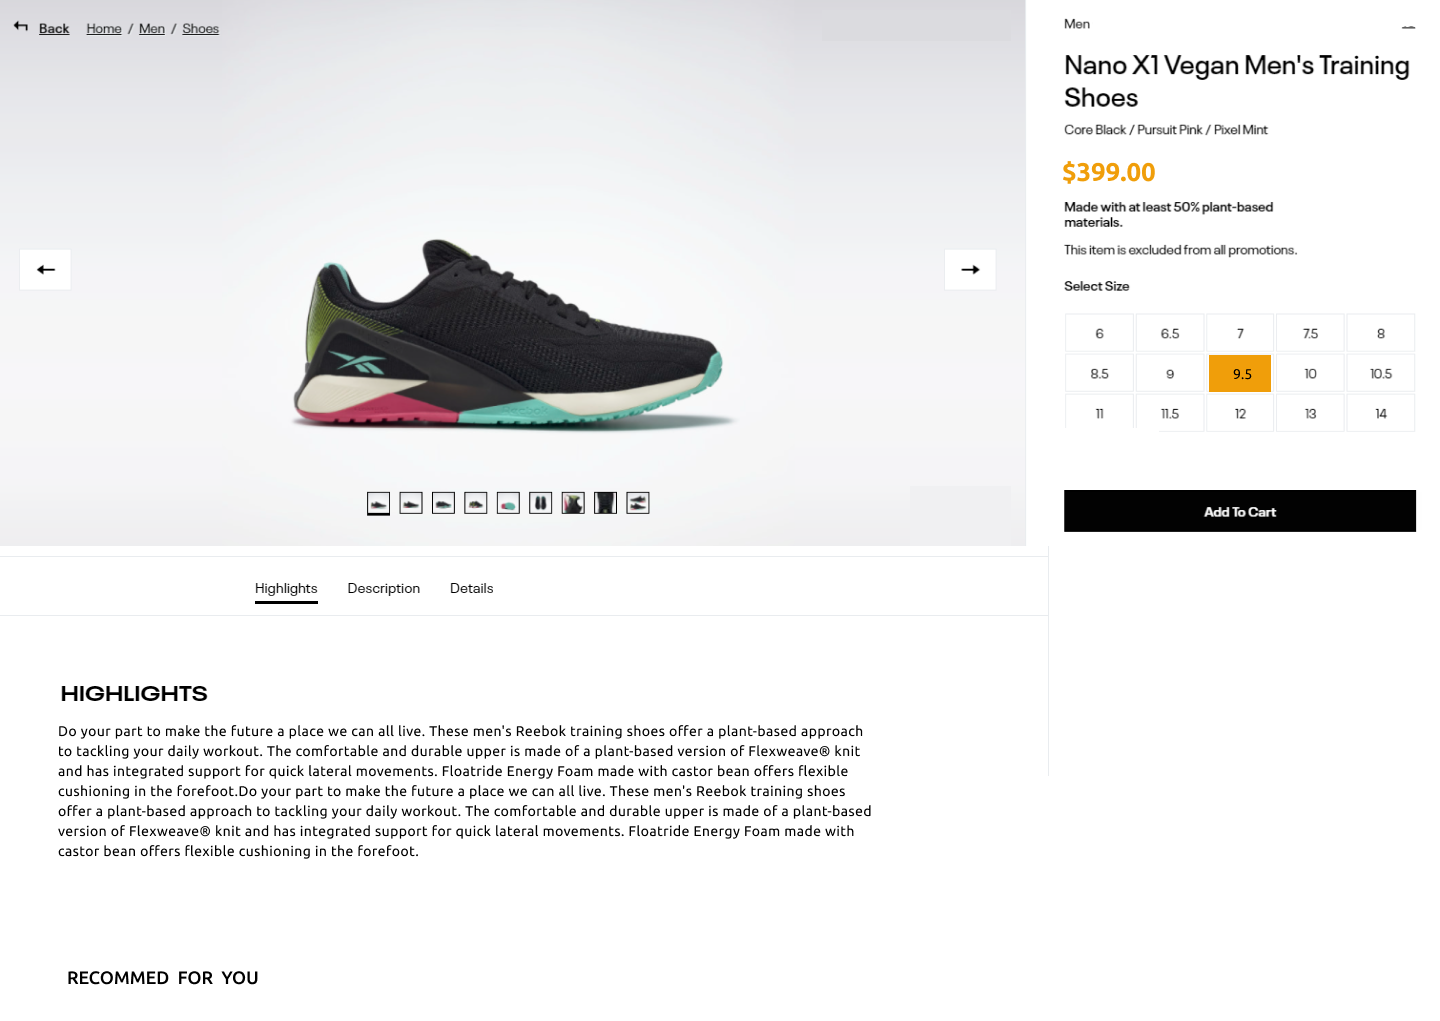Select the side-profile shoe thumbnail
Image resolution: width=1440 pixels, height=1021 pixels.
pos(378,503)
